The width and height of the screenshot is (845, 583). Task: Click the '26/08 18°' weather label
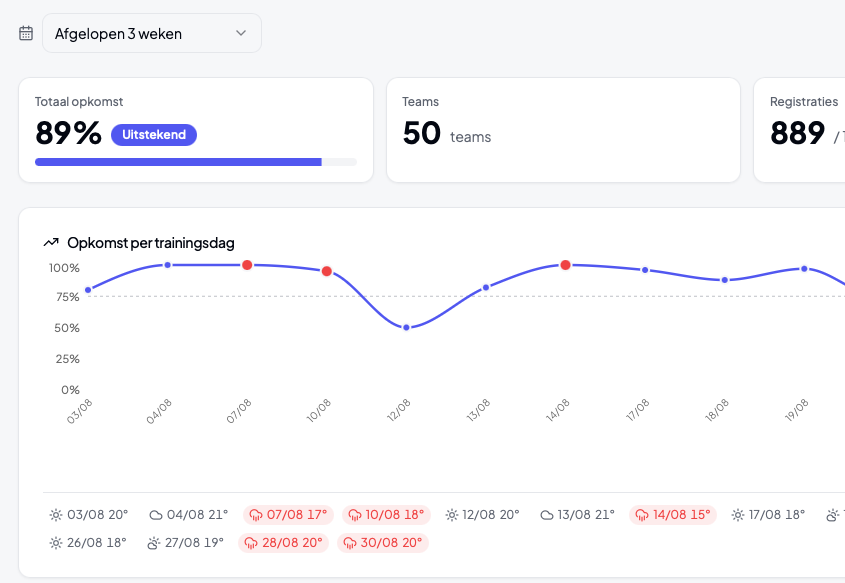96,543
